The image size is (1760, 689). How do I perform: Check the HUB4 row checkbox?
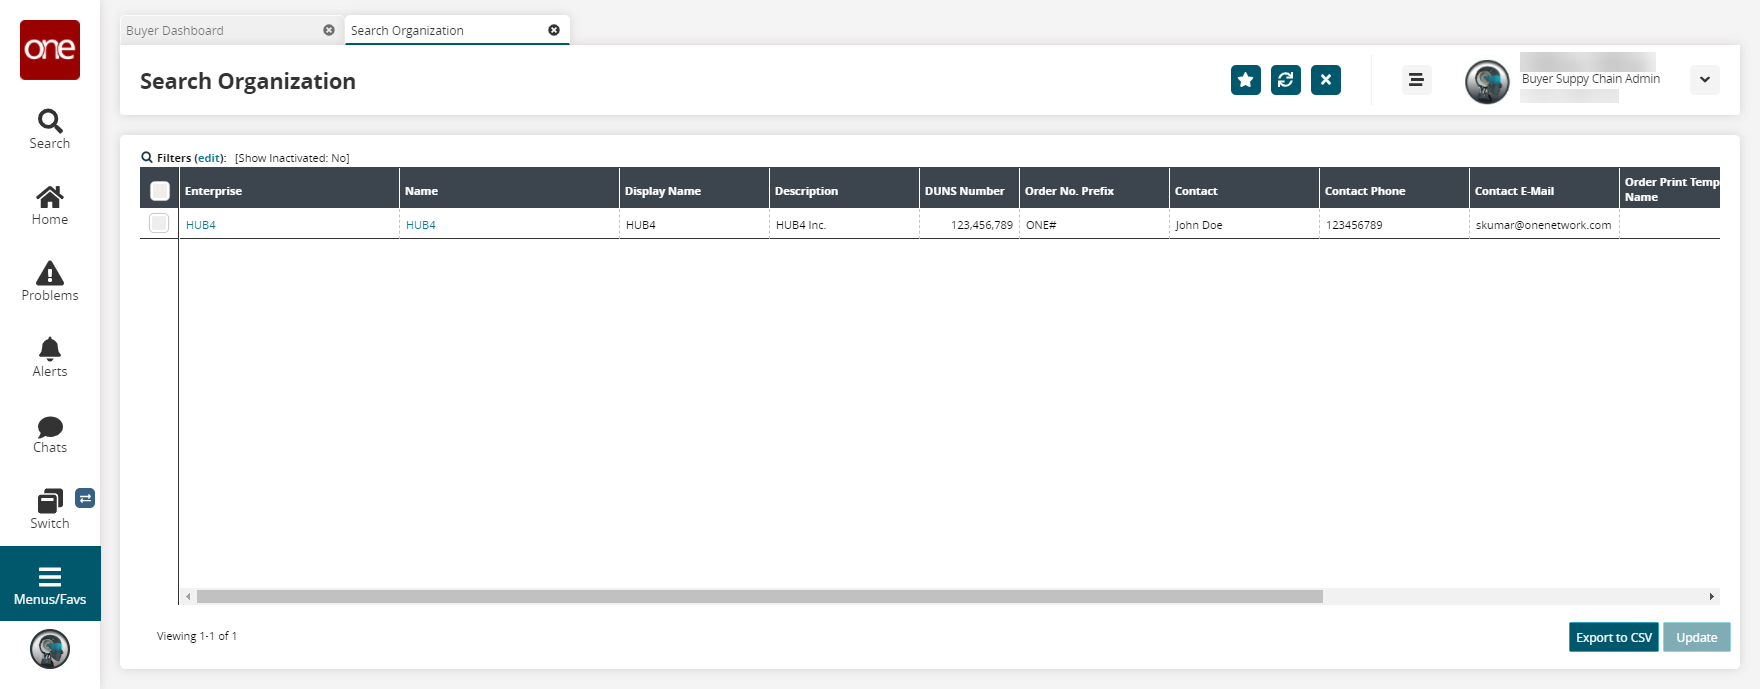click(x=159, y=223)
